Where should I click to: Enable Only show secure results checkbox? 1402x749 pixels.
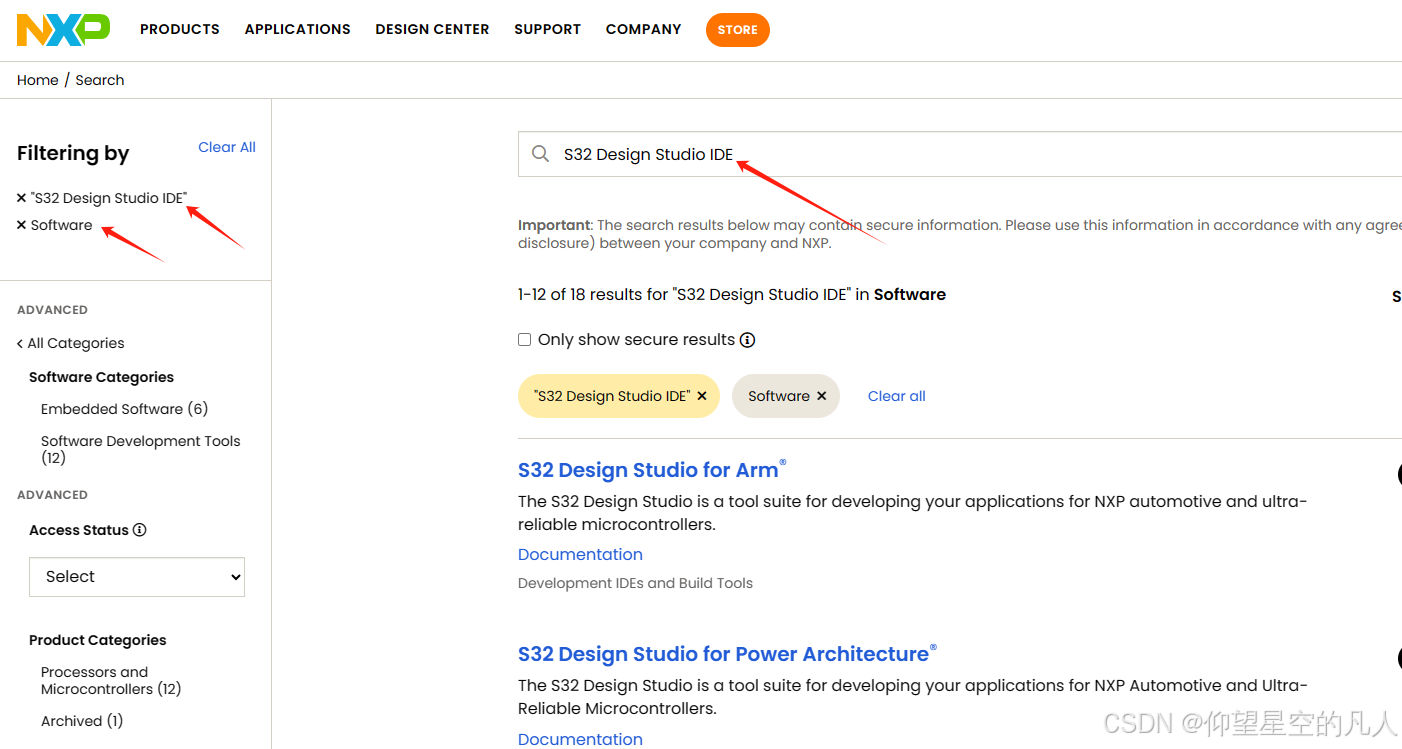pos(524,340)
